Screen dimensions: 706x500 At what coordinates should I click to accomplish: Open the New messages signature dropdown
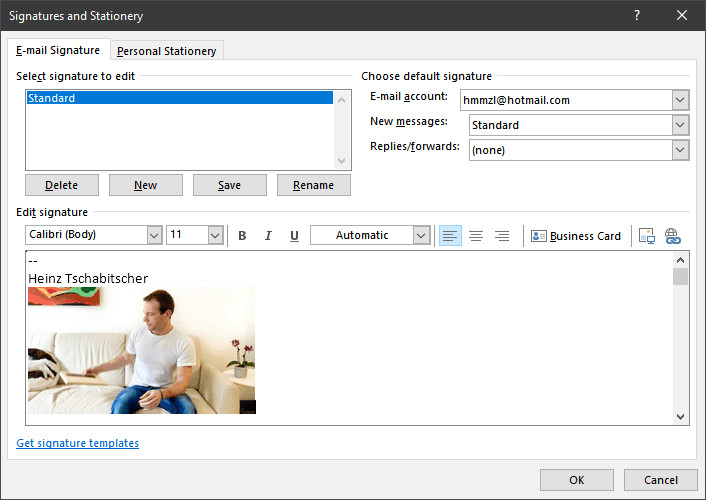pyautogui.click(x=680, y=125)
